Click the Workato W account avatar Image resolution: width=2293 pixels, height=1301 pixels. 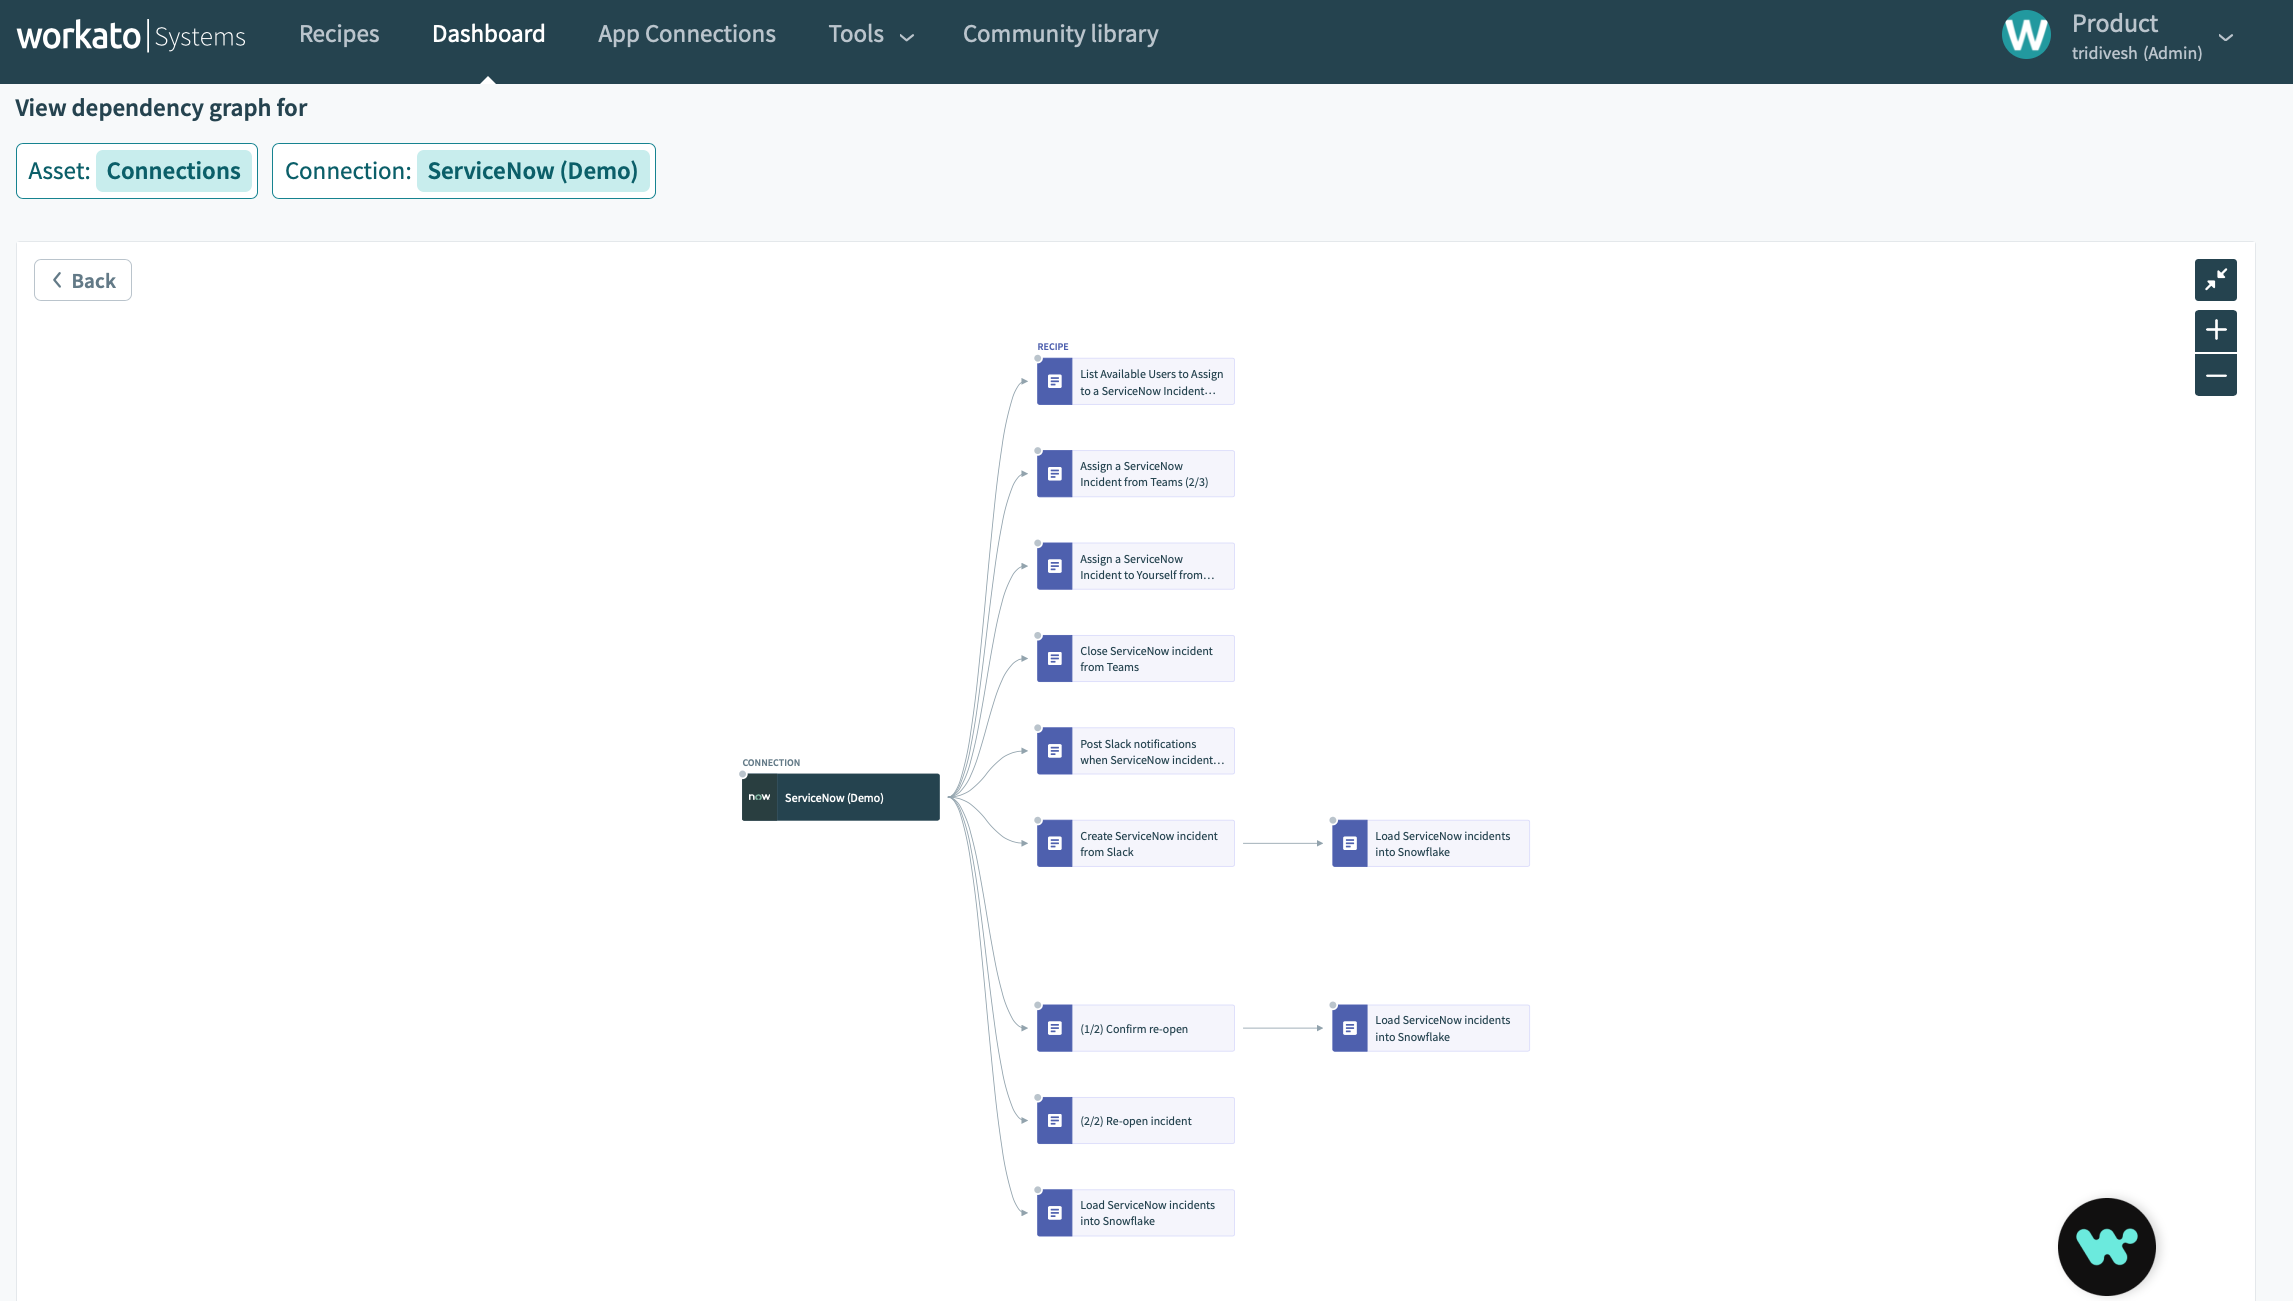(2026, 36)
